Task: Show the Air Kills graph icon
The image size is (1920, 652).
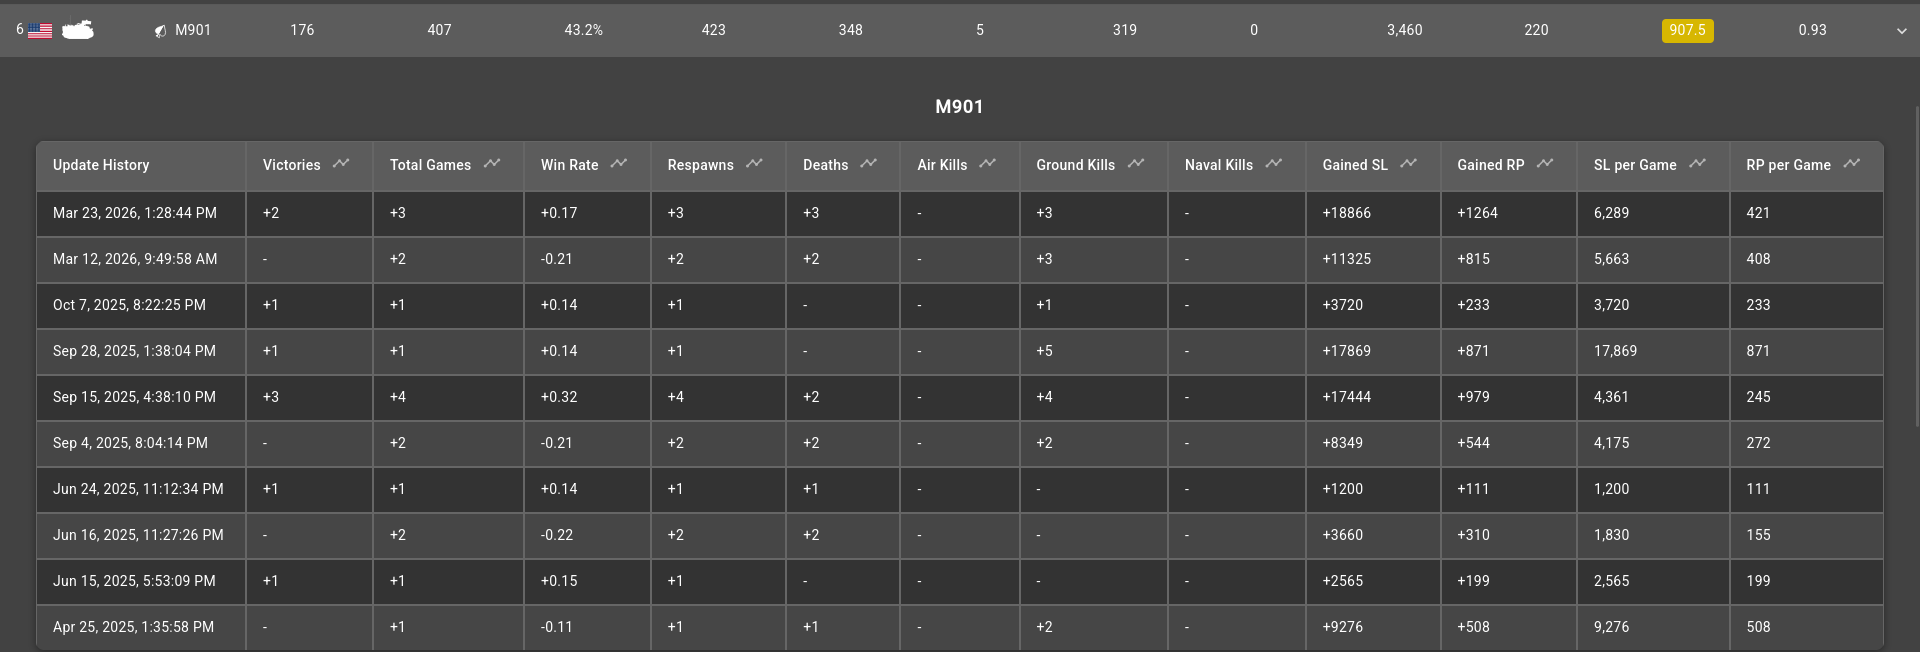Action: [988, 163]
